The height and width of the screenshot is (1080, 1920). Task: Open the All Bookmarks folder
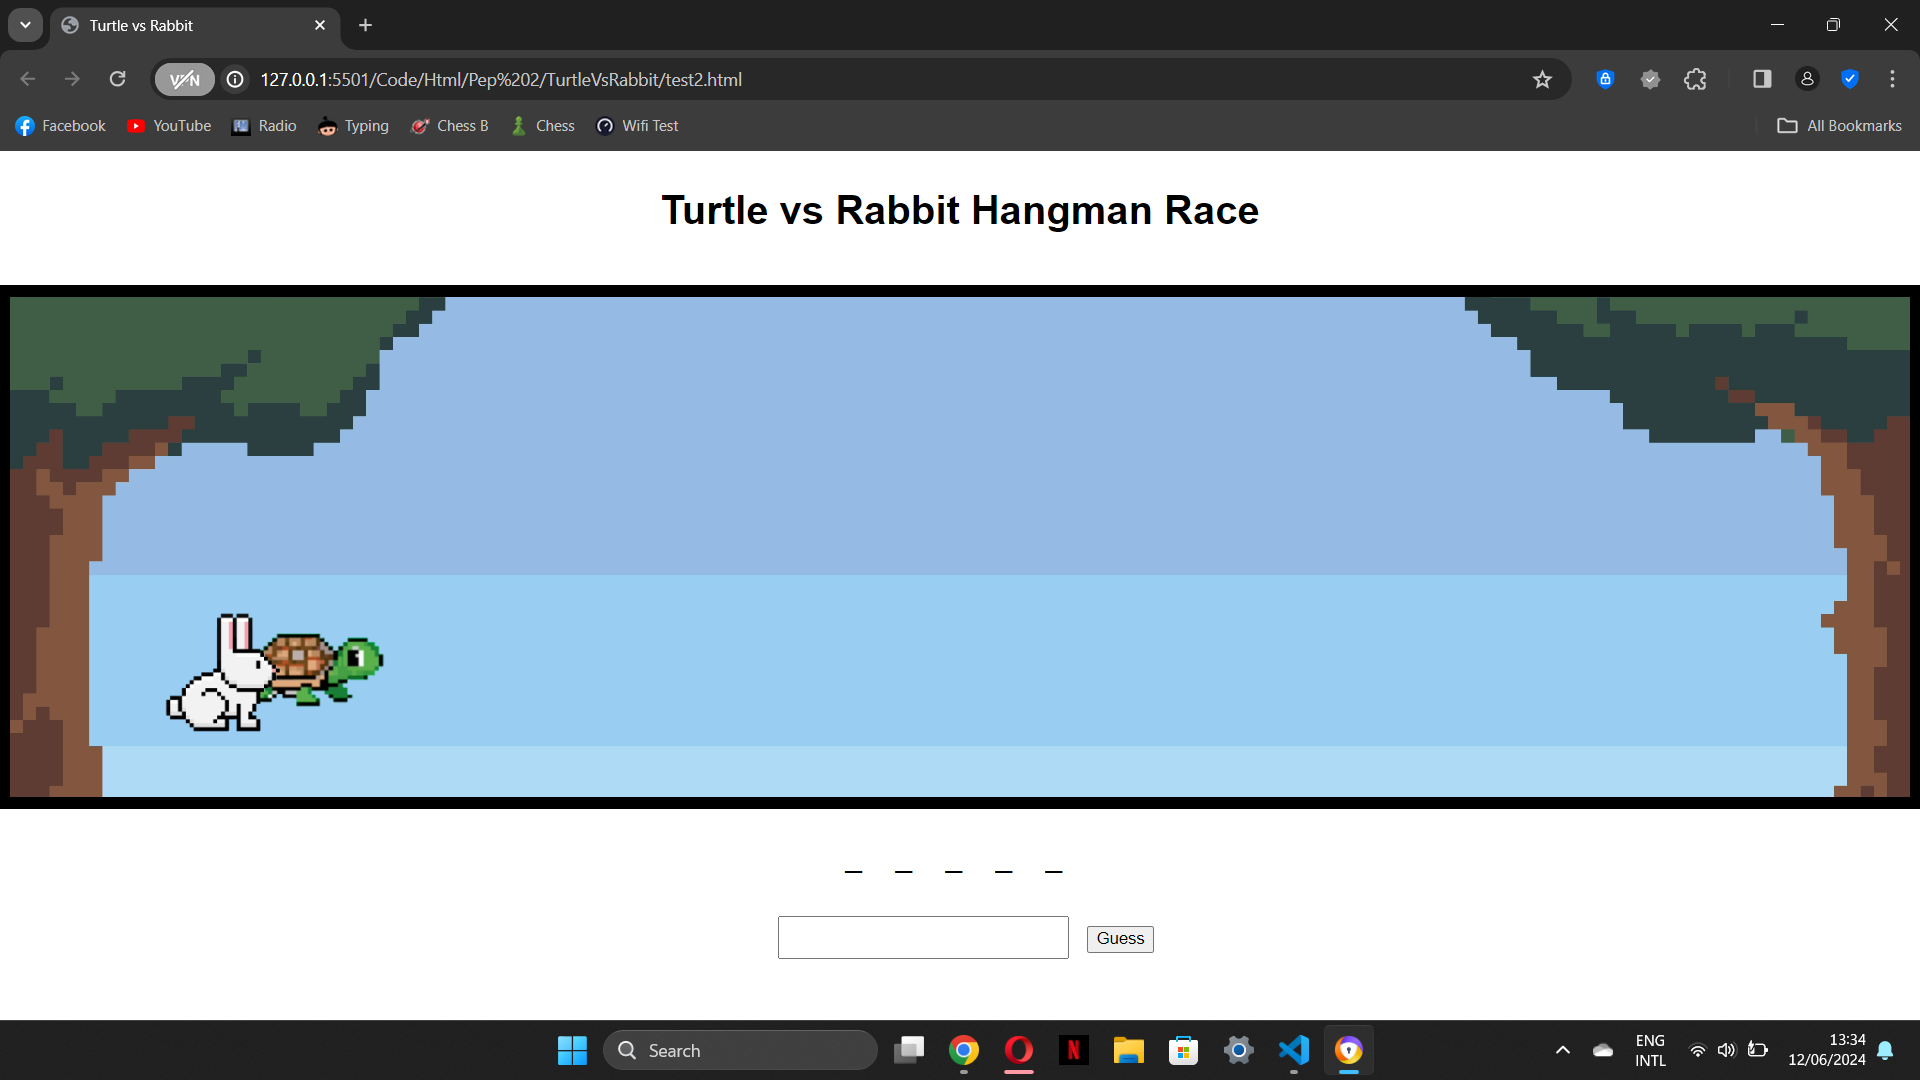click(x=1839, y=126)
